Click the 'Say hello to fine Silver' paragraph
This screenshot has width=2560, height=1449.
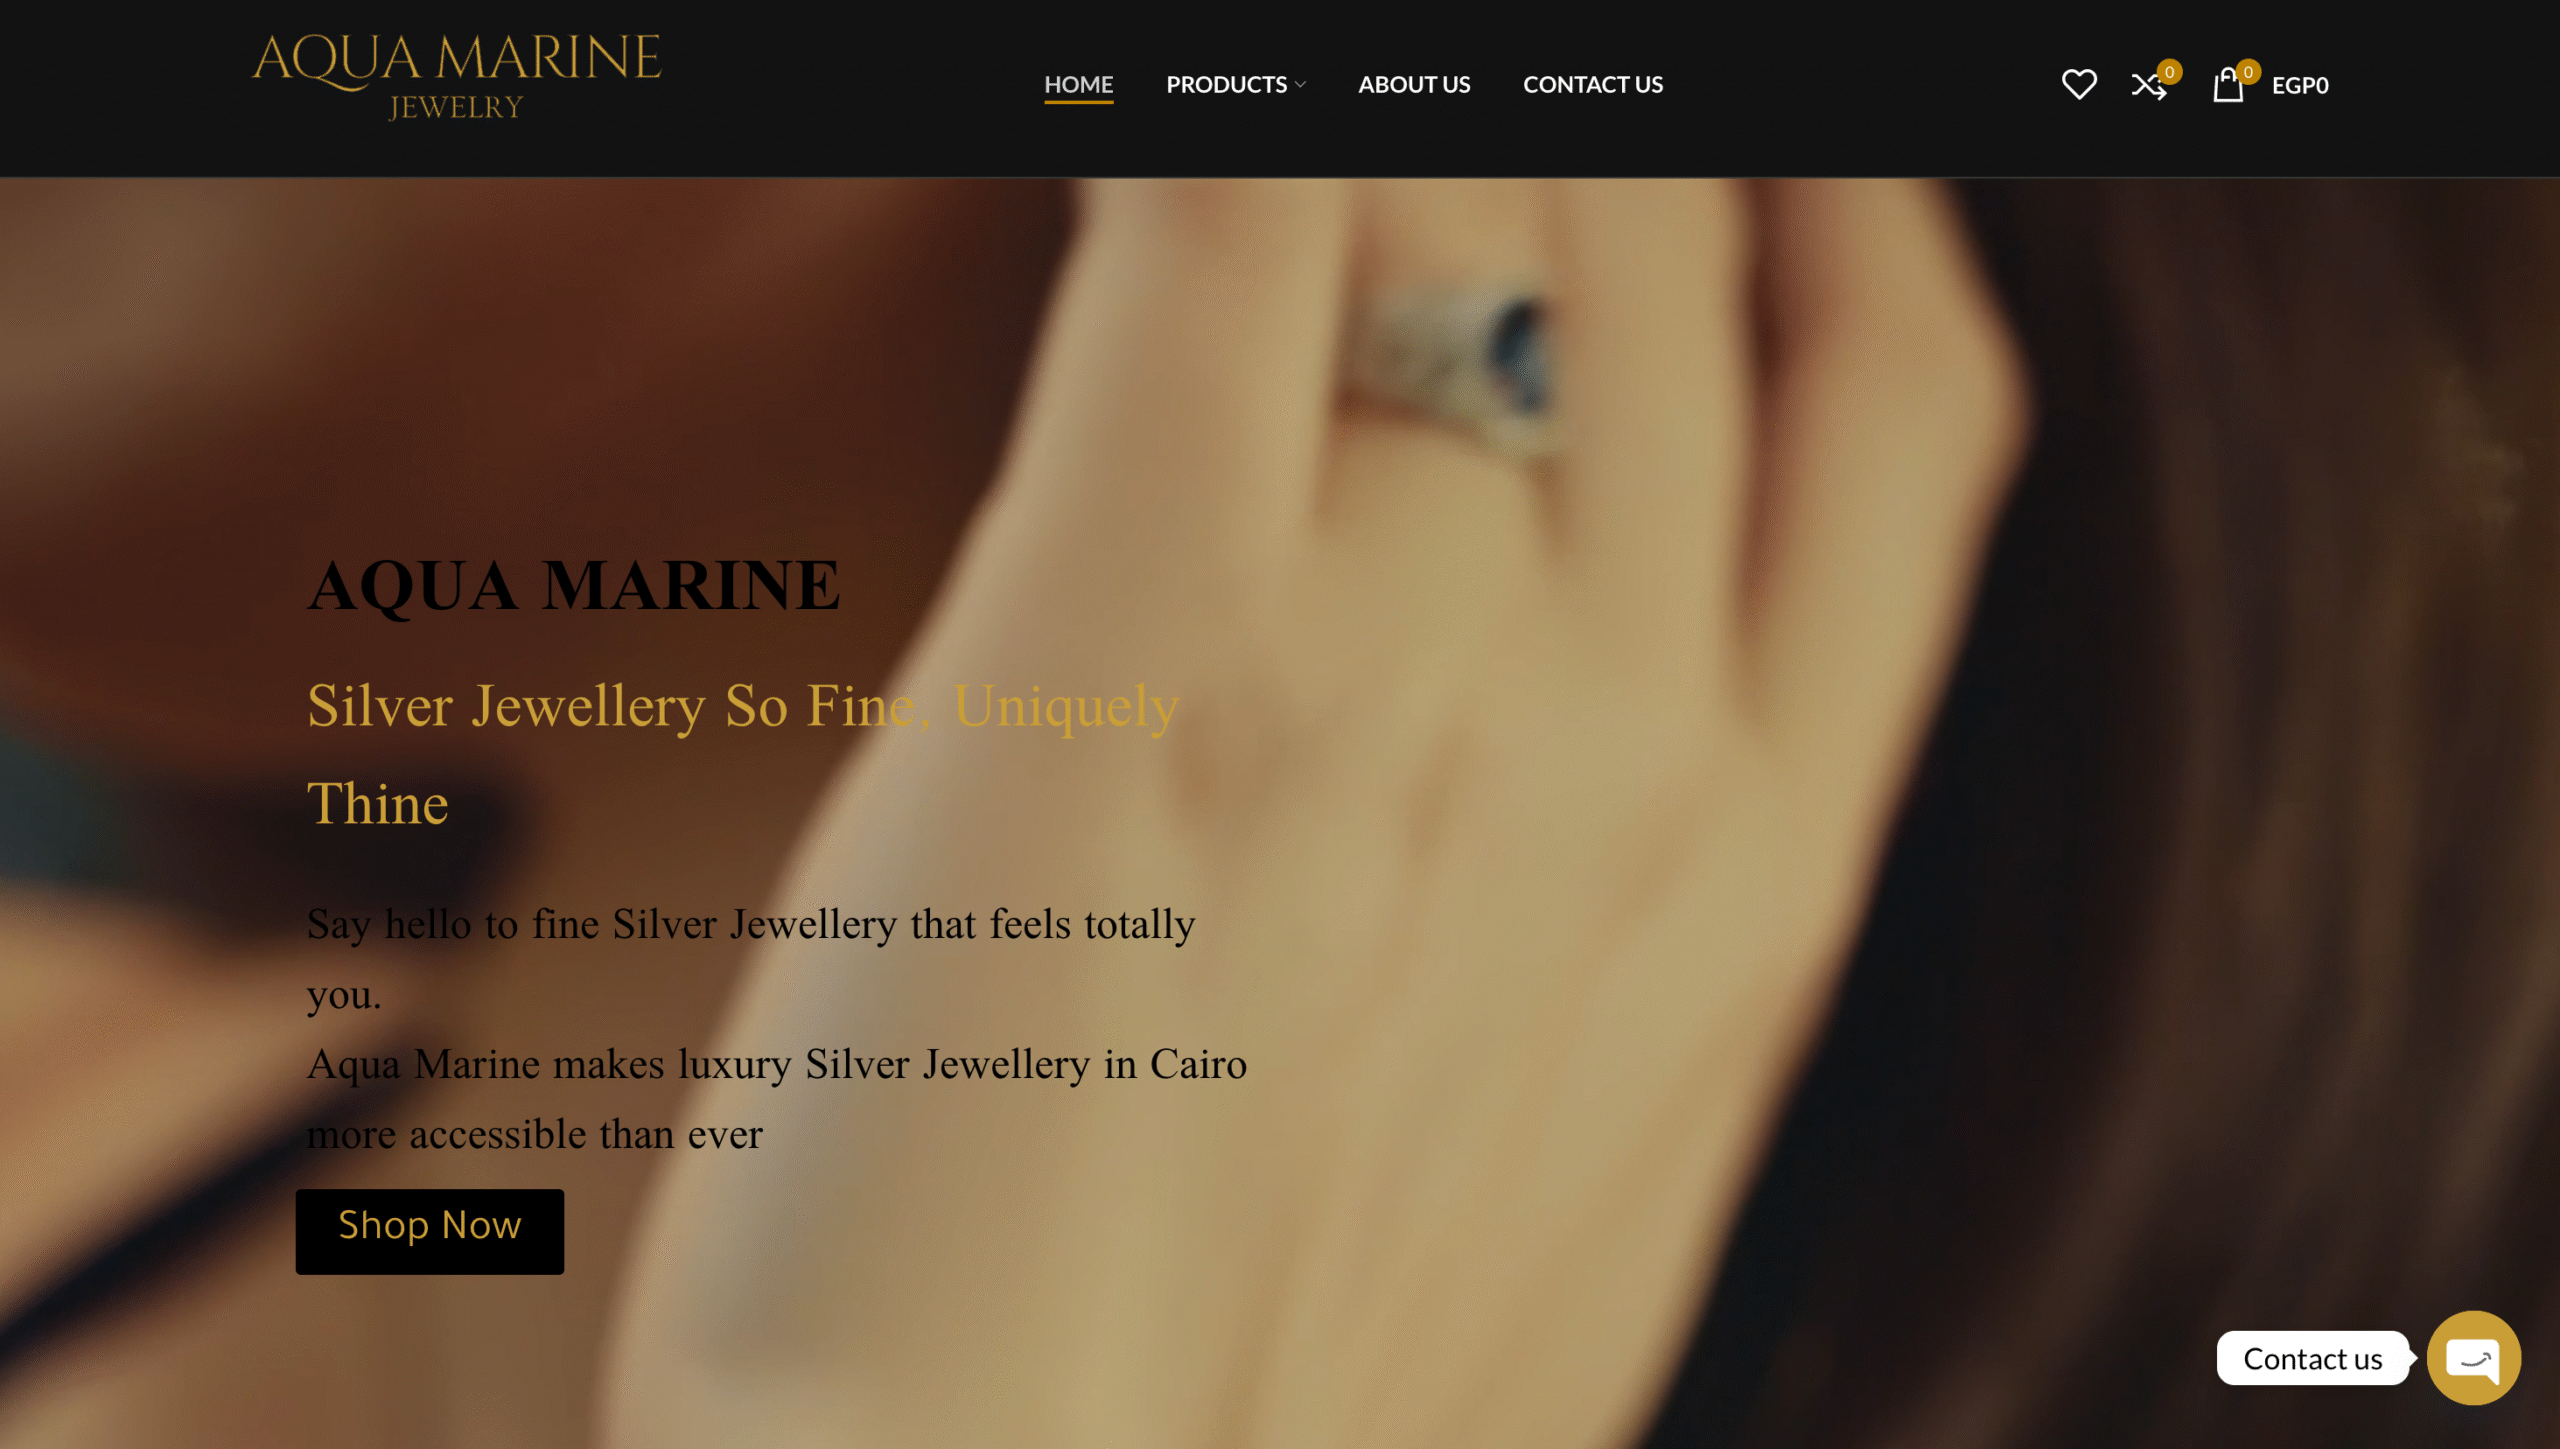click(x=750, y=958)
